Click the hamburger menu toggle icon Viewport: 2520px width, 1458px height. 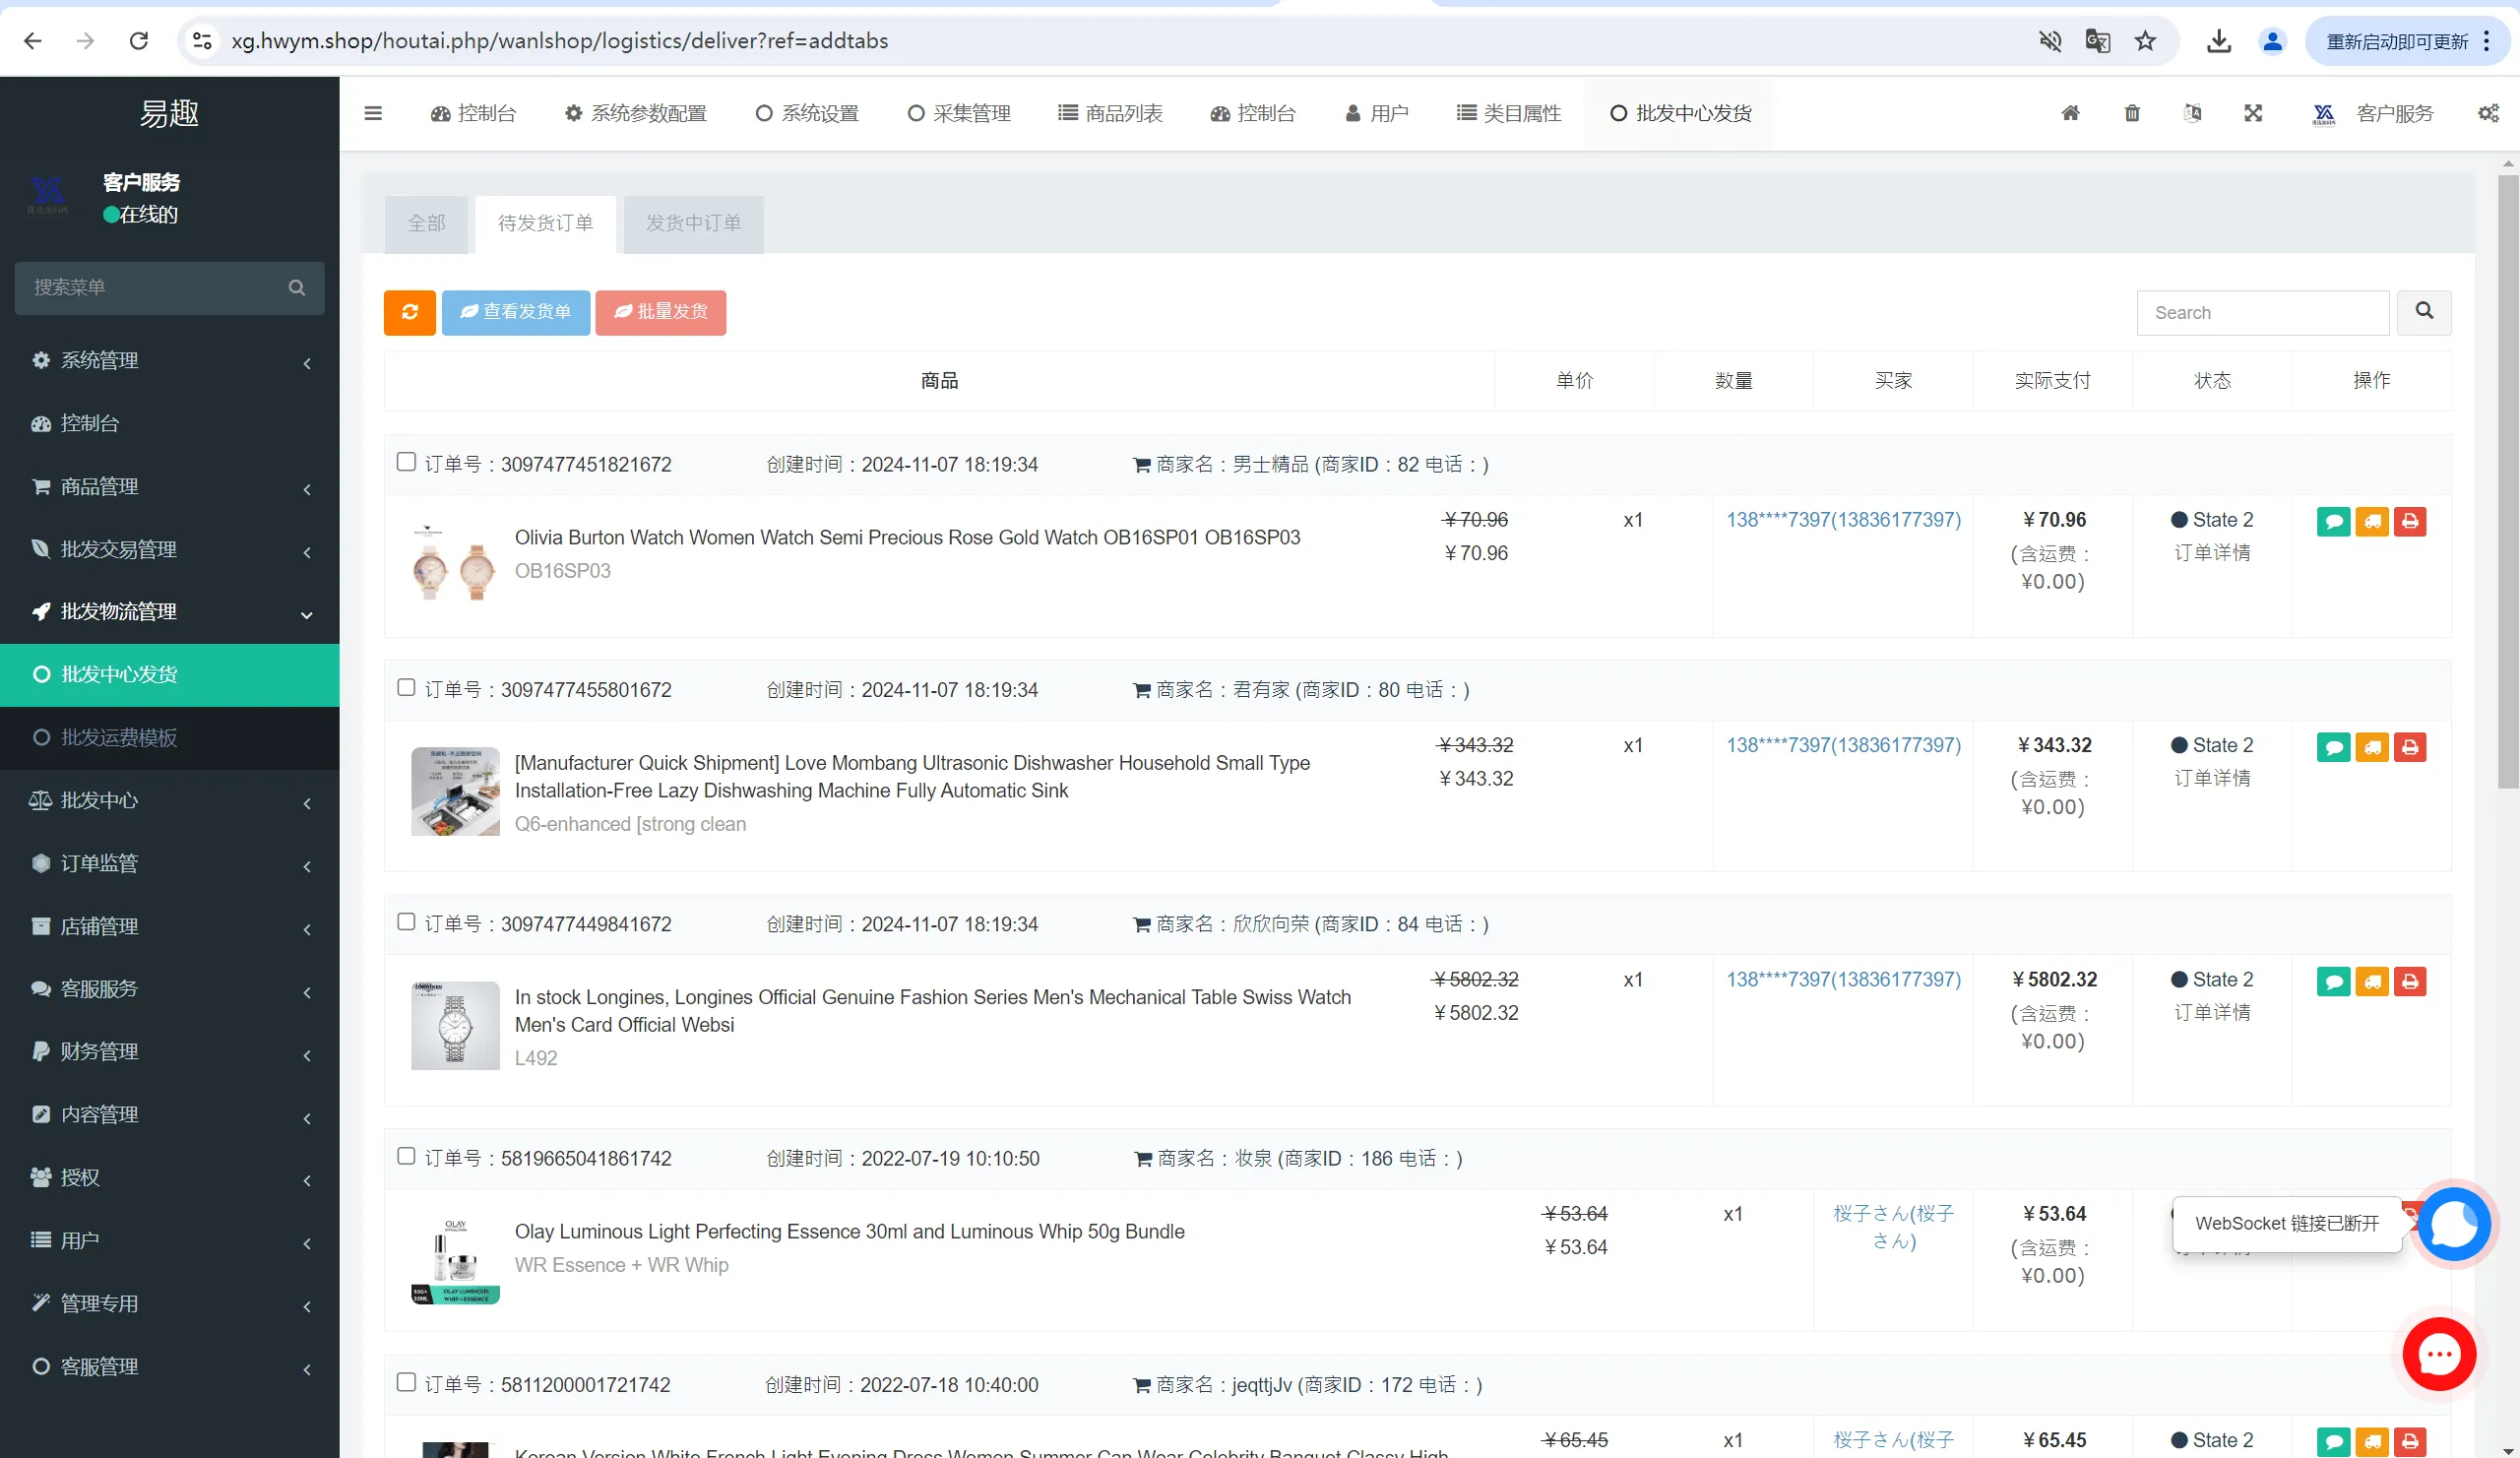pyautogui.click(x=373, y=113)
